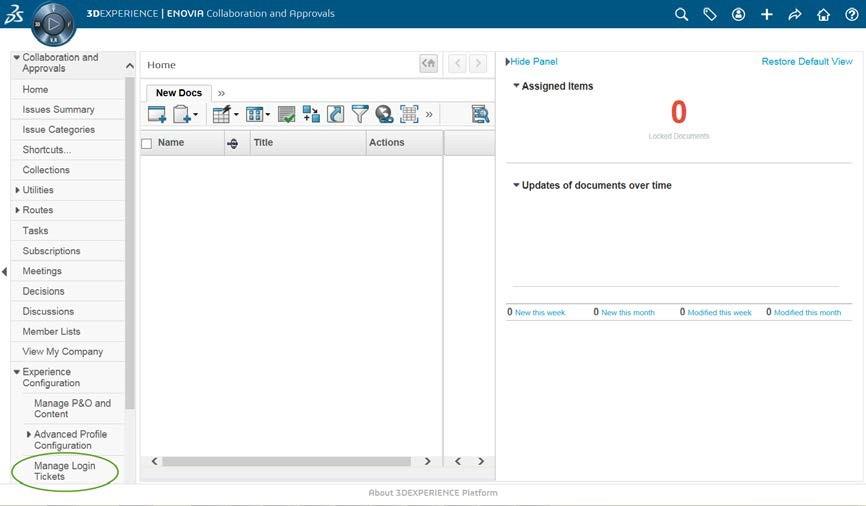Click the table edit mode icon

click(222, 114)
